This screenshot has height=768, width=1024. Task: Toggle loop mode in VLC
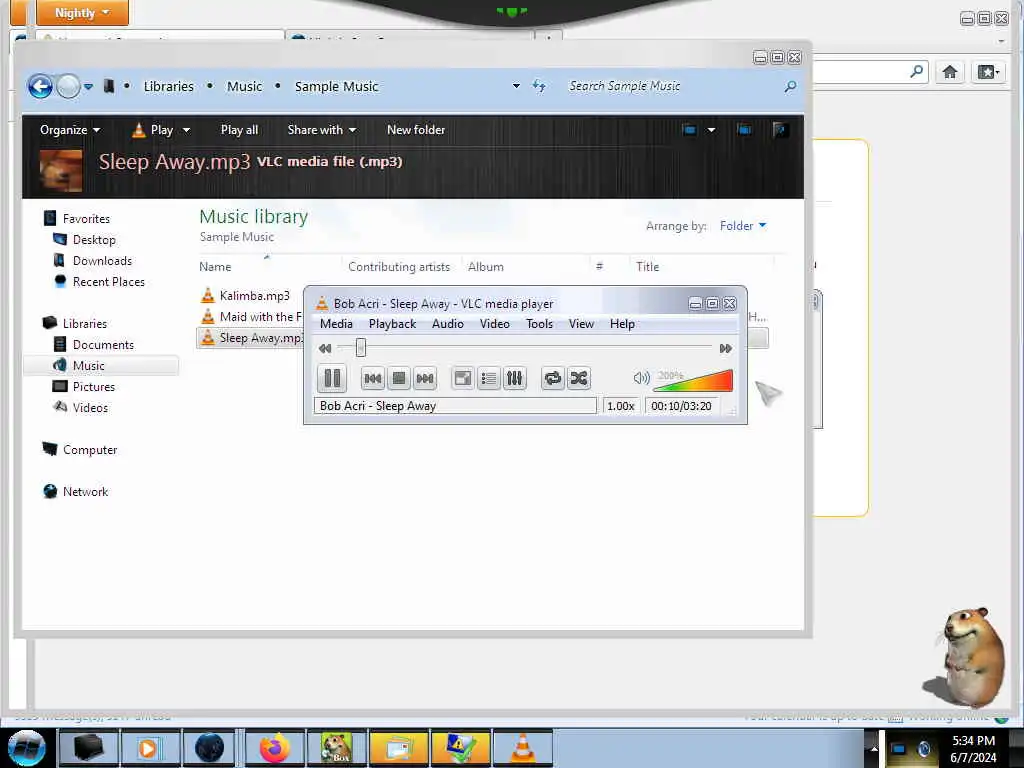[x=552, y=378]
